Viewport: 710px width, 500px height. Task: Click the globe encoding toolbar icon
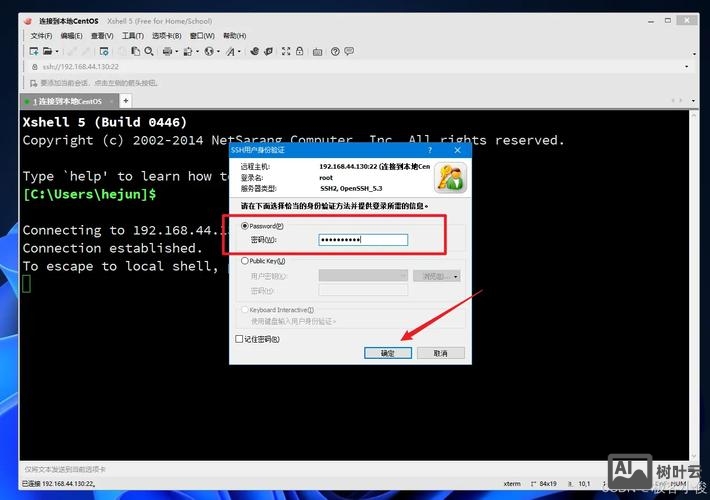209,51
